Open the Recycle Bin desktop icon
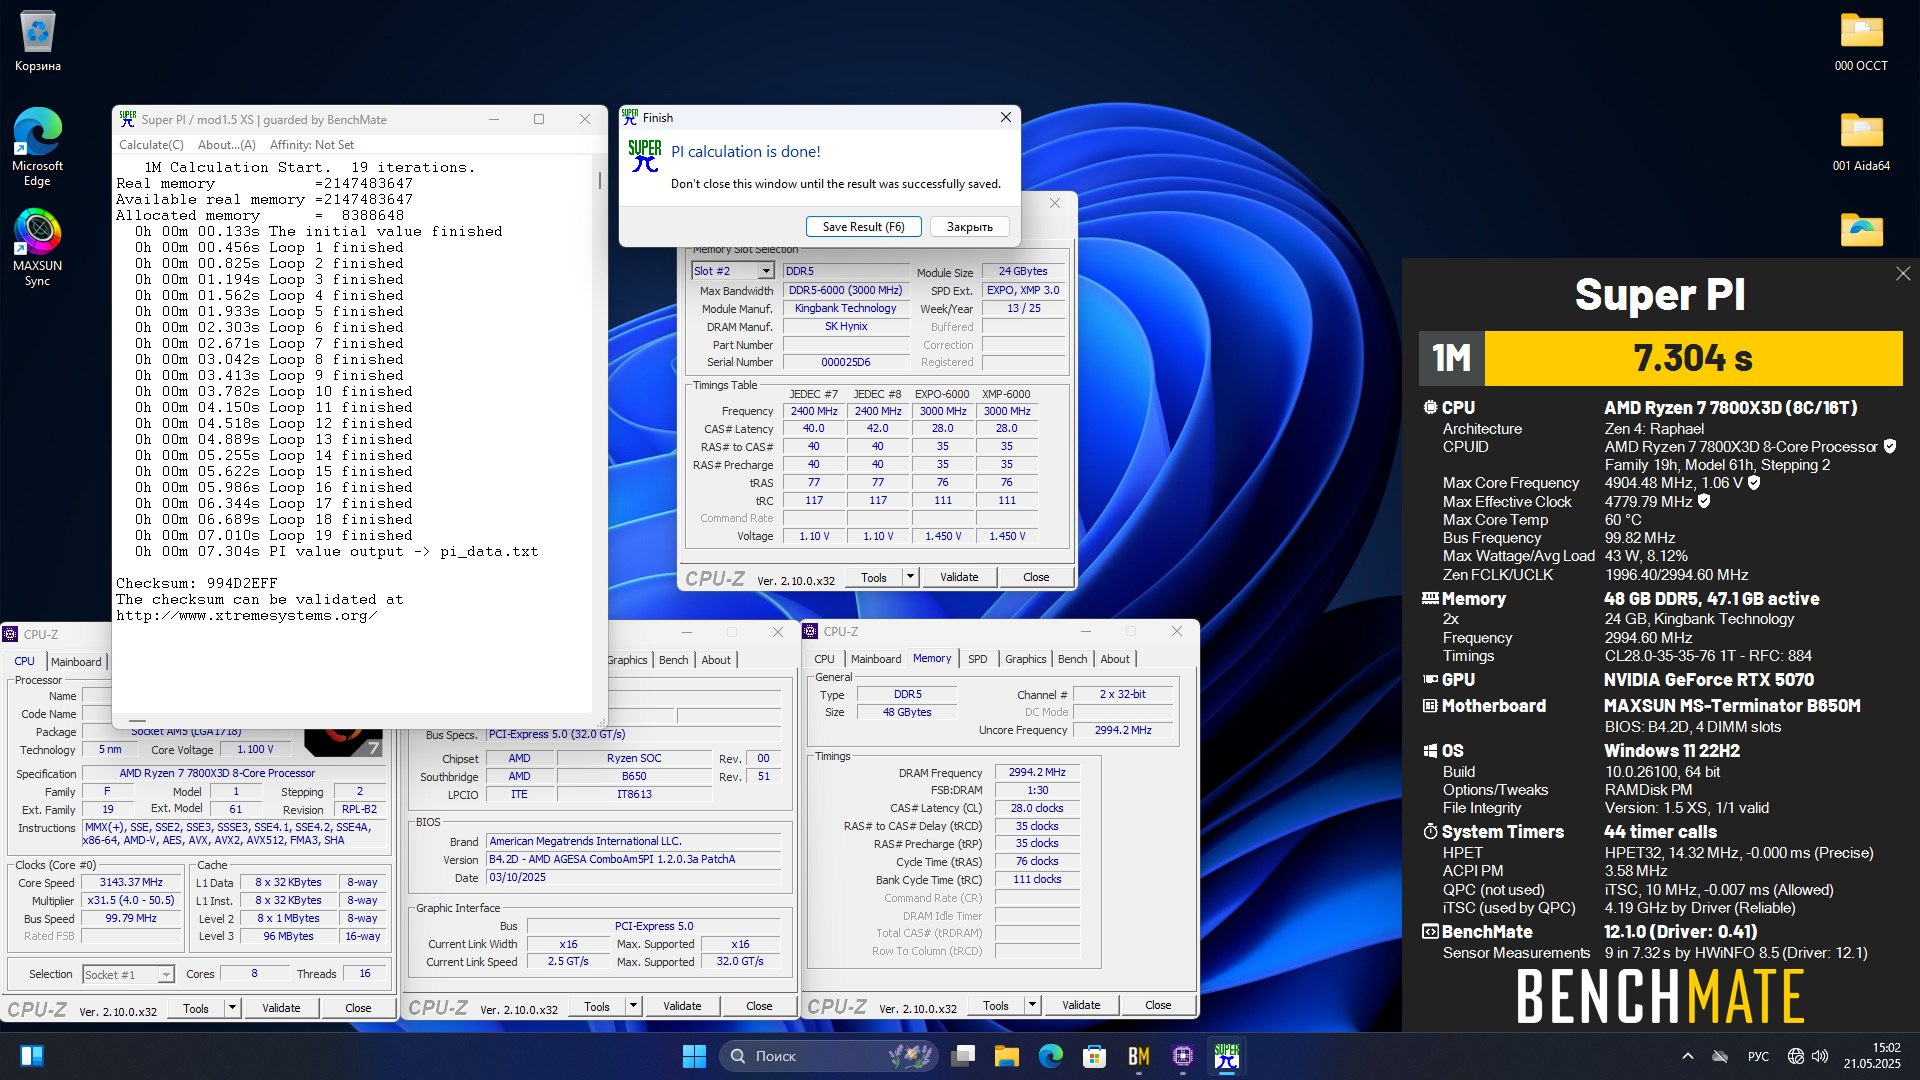This screenshot has width=1920, height=1080. 37,42
